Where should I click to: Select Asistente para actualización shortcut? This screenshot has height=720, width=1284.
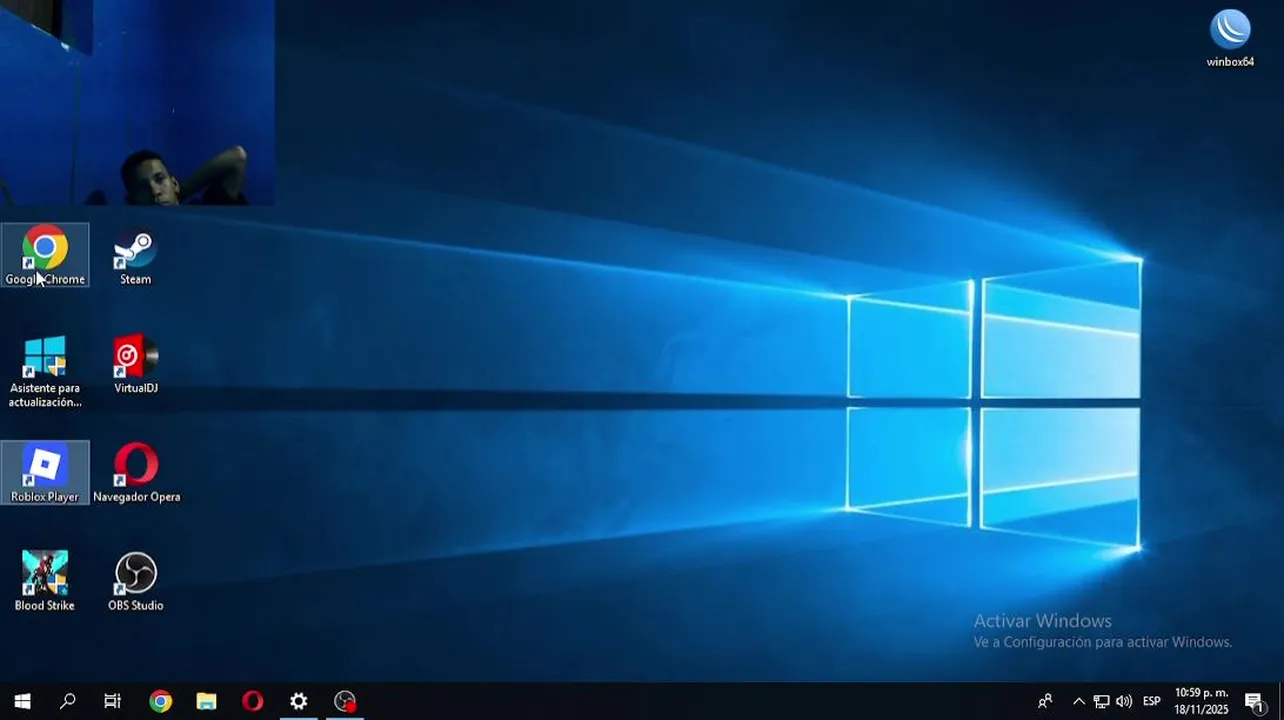[x=45, y=371]
